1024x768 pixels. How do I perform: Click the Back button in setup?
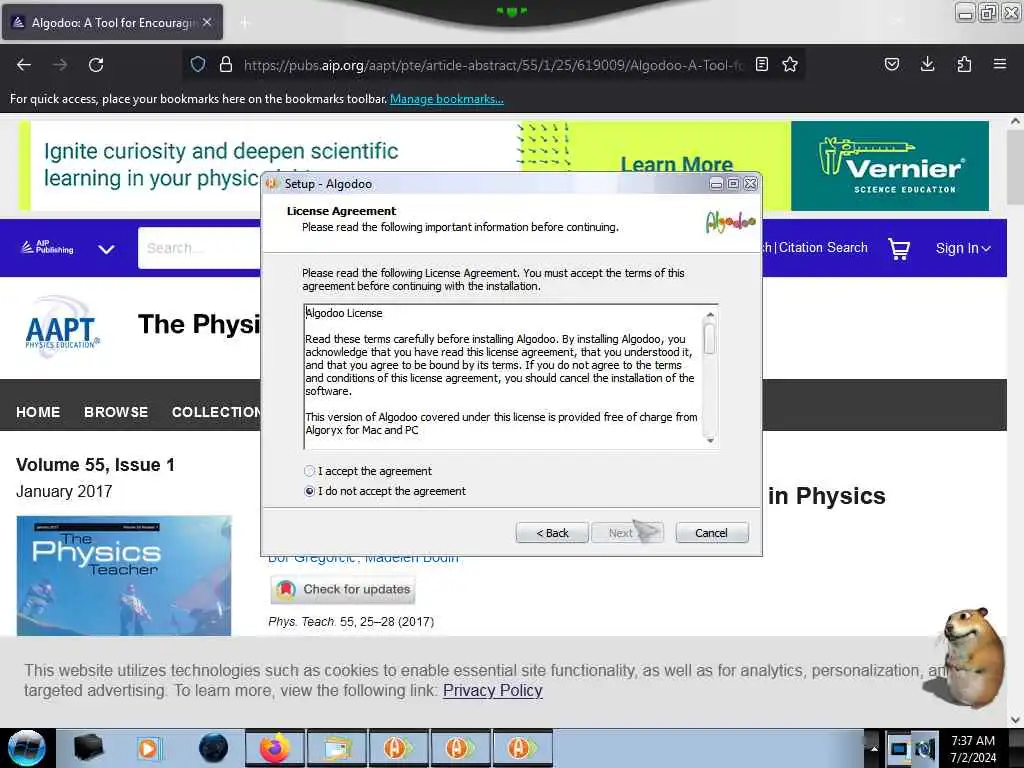click(x=552, y=533)
